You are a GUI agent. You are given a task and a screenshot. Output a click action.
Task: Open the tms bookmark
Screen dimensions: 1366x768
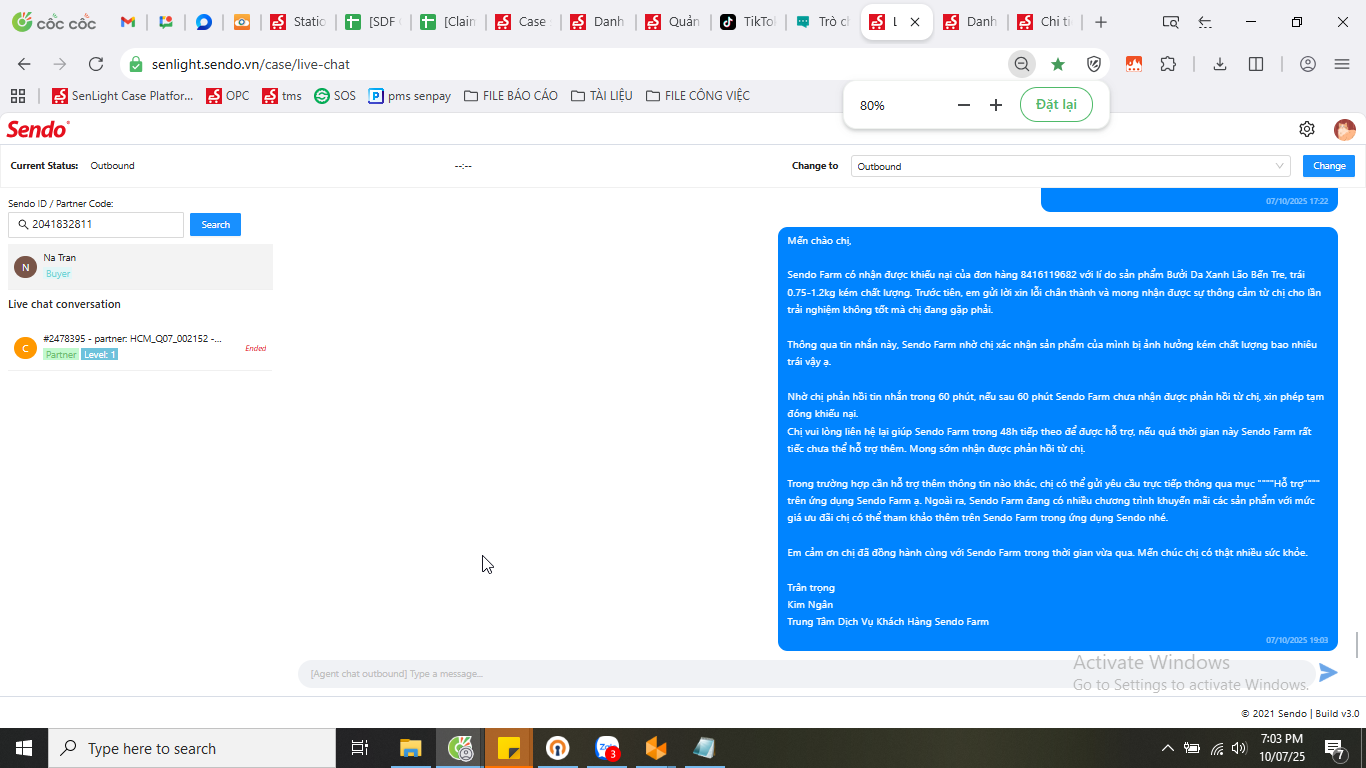pos(282,96)
